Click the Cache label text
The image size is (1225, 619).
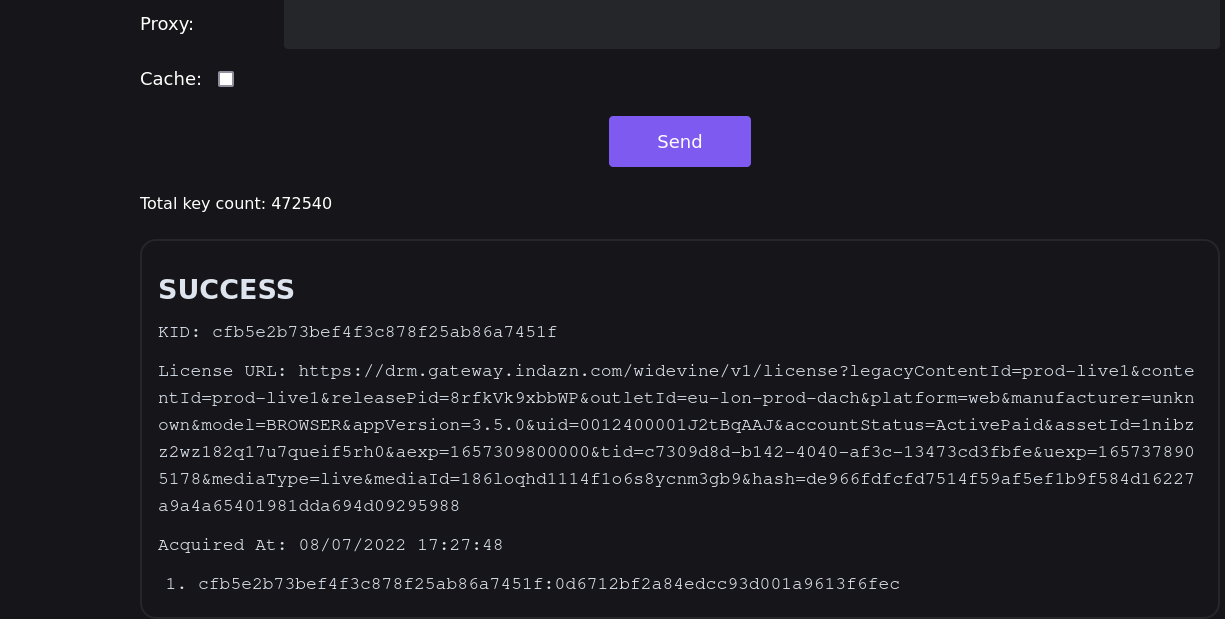coord(171,79)
